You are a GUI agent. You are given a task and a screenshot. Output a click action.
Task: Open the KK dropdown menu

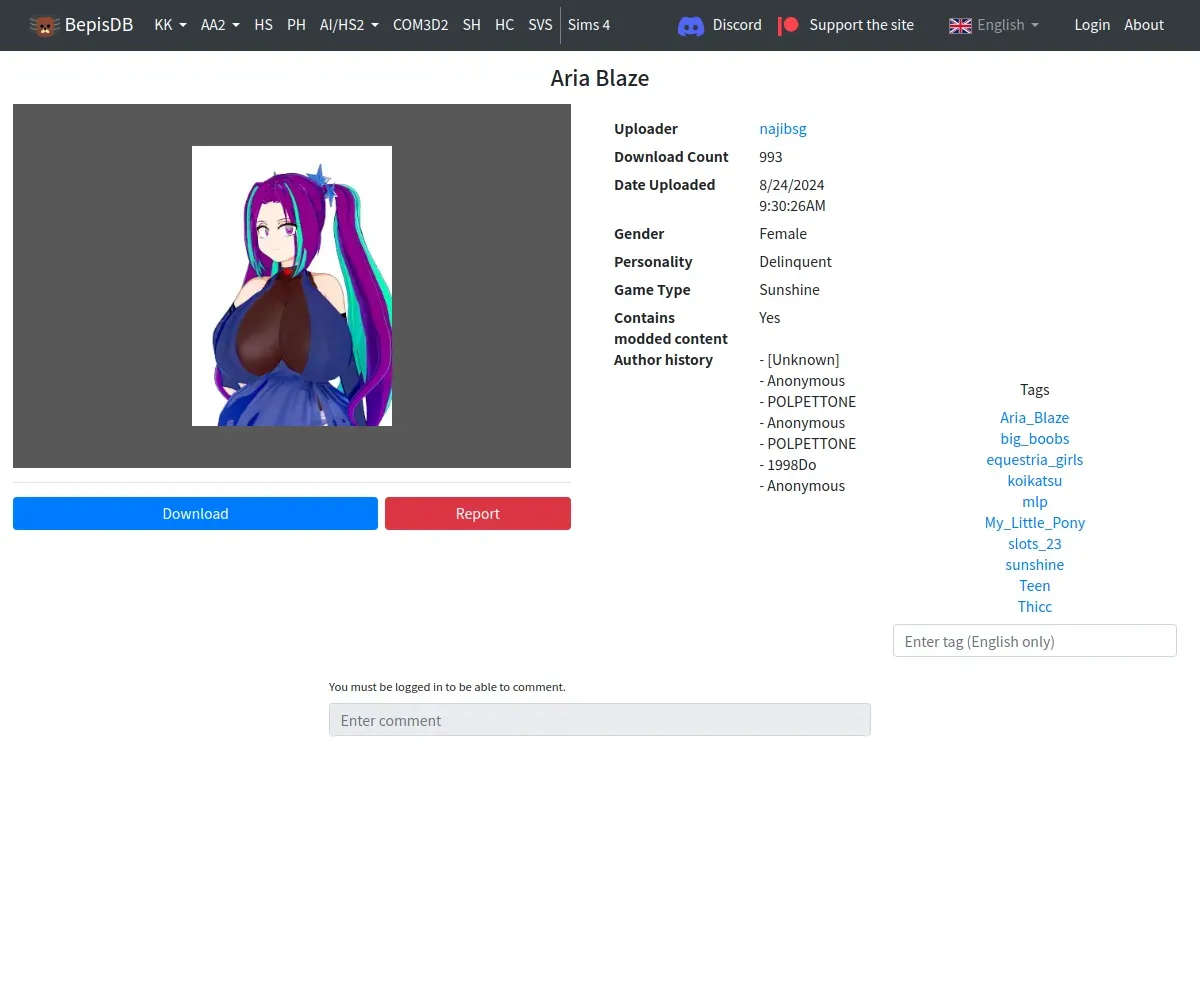[x=170, y=25]
